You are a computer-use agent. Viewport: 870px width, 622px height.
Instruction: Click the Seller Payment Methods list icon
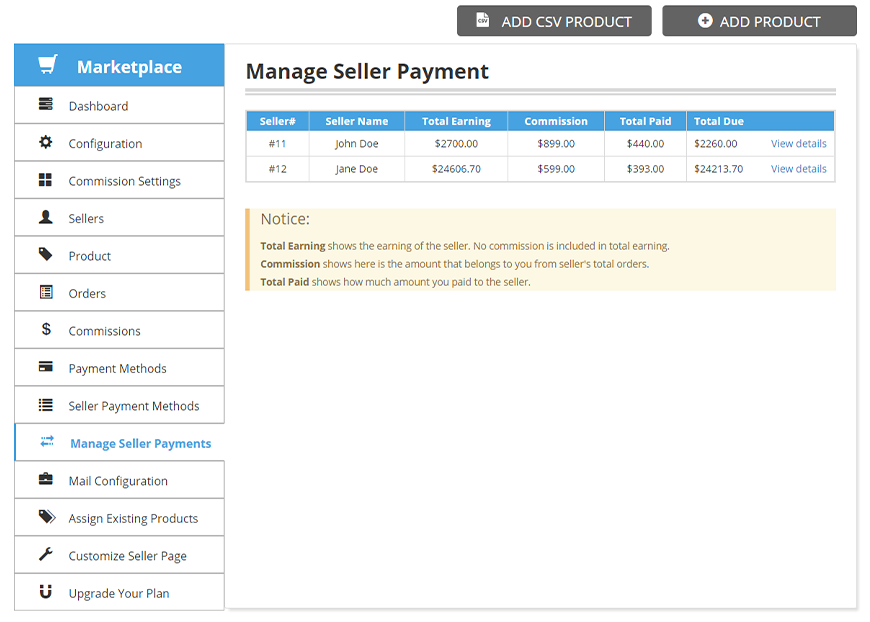click(x=45, y=405)
